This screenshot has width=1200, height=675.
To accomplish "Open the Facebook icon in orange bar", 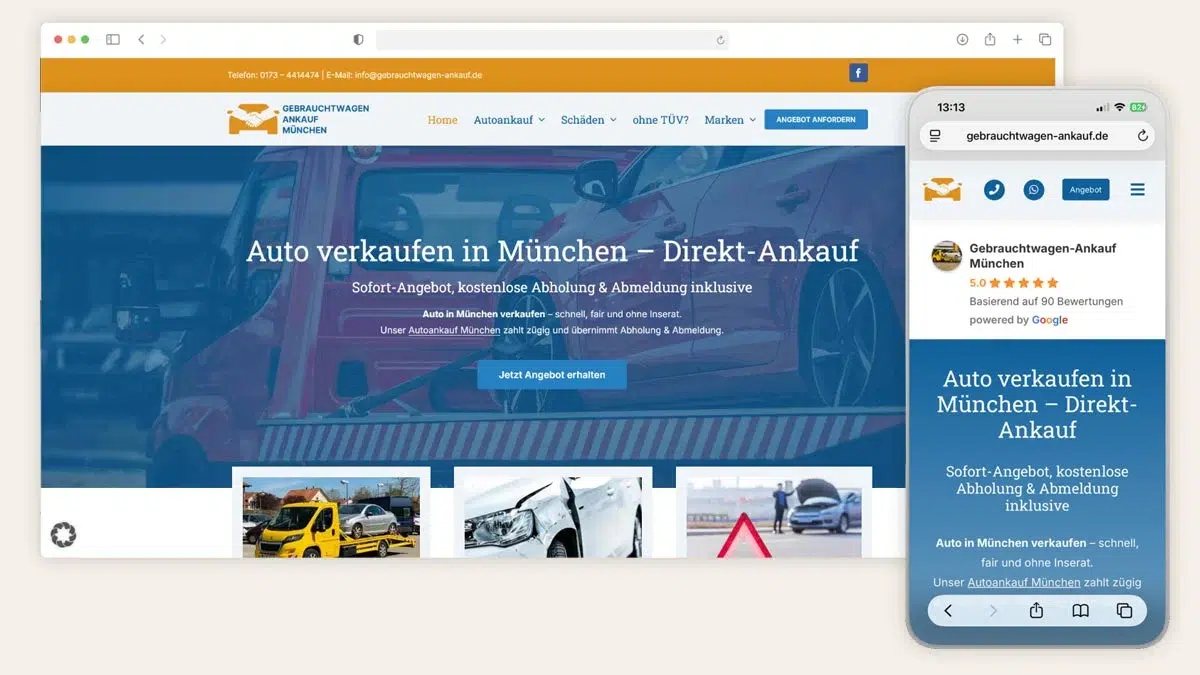I will point(858,73).
